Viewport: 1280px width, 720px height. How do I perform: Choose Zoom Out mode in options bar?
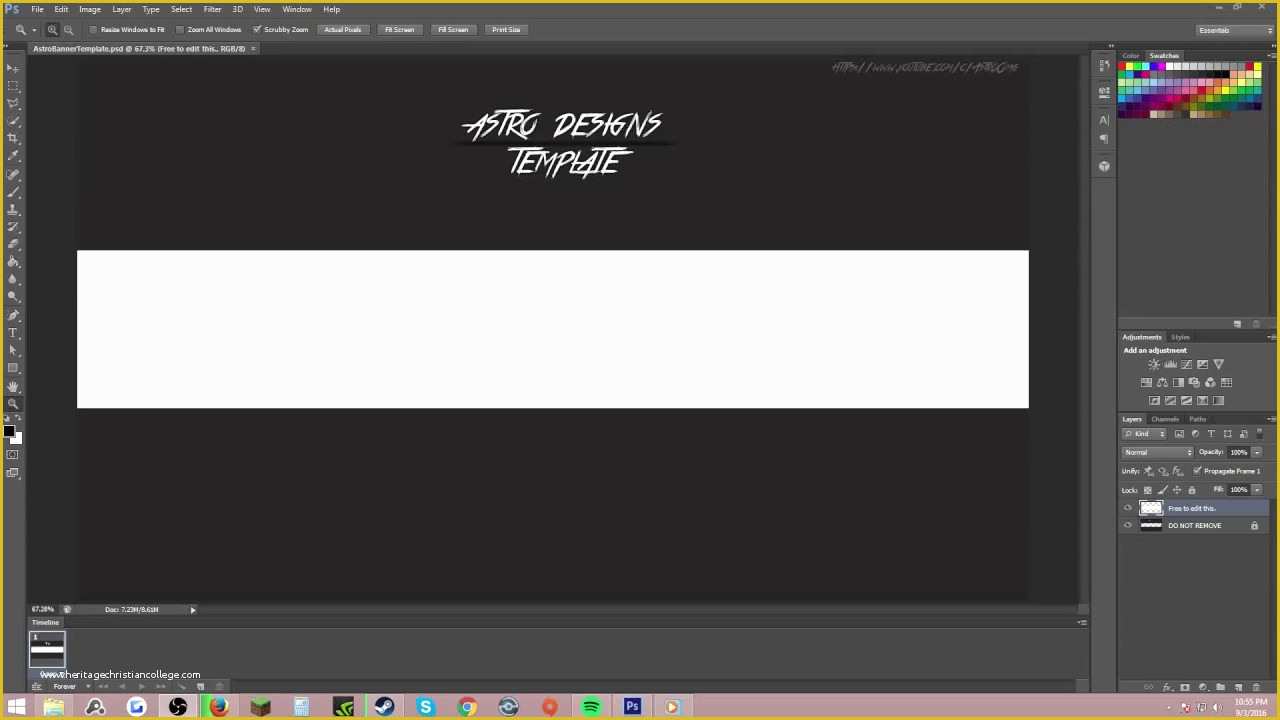[68, 30]
